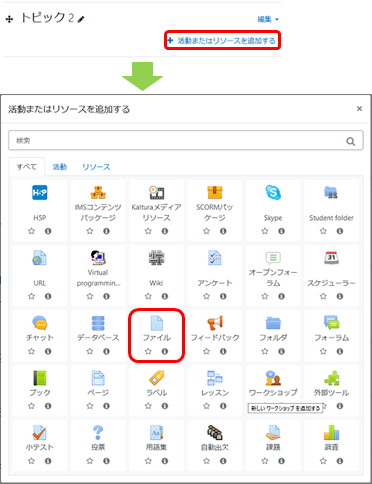Show info for 課題 activity
The width and height of the screenshot is (372, 484).
tap(281, 461)
